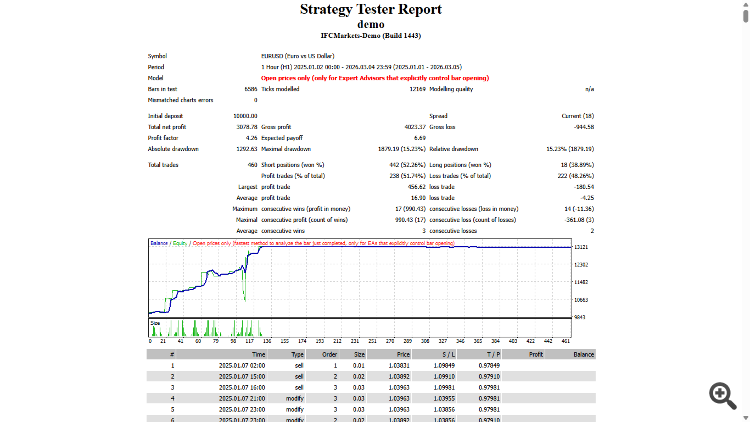Click the 'Profit' table column header

click(x=536, y=355)
